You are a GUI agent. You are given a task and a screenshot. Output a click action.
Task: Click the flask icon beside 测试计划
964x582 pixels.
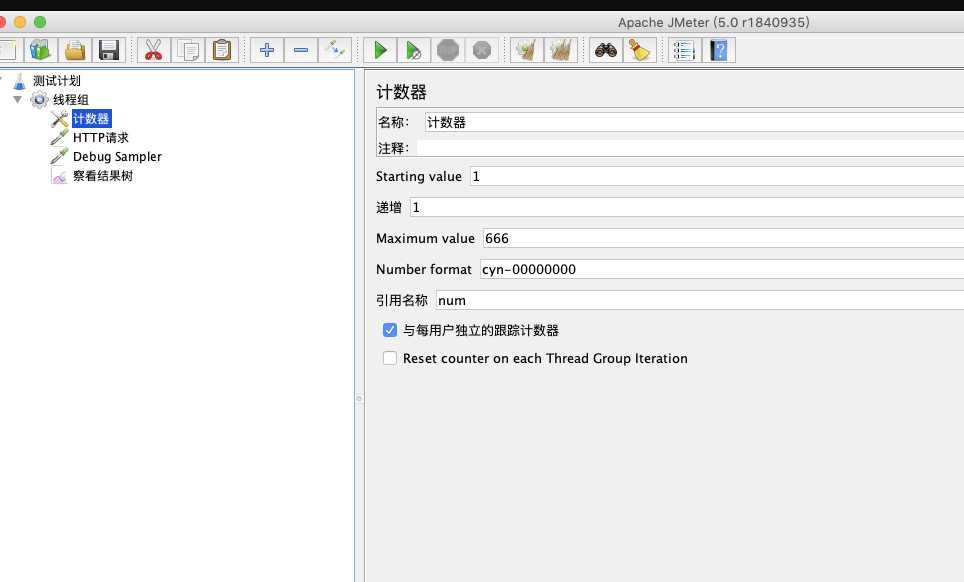click(x=20, y=81)
